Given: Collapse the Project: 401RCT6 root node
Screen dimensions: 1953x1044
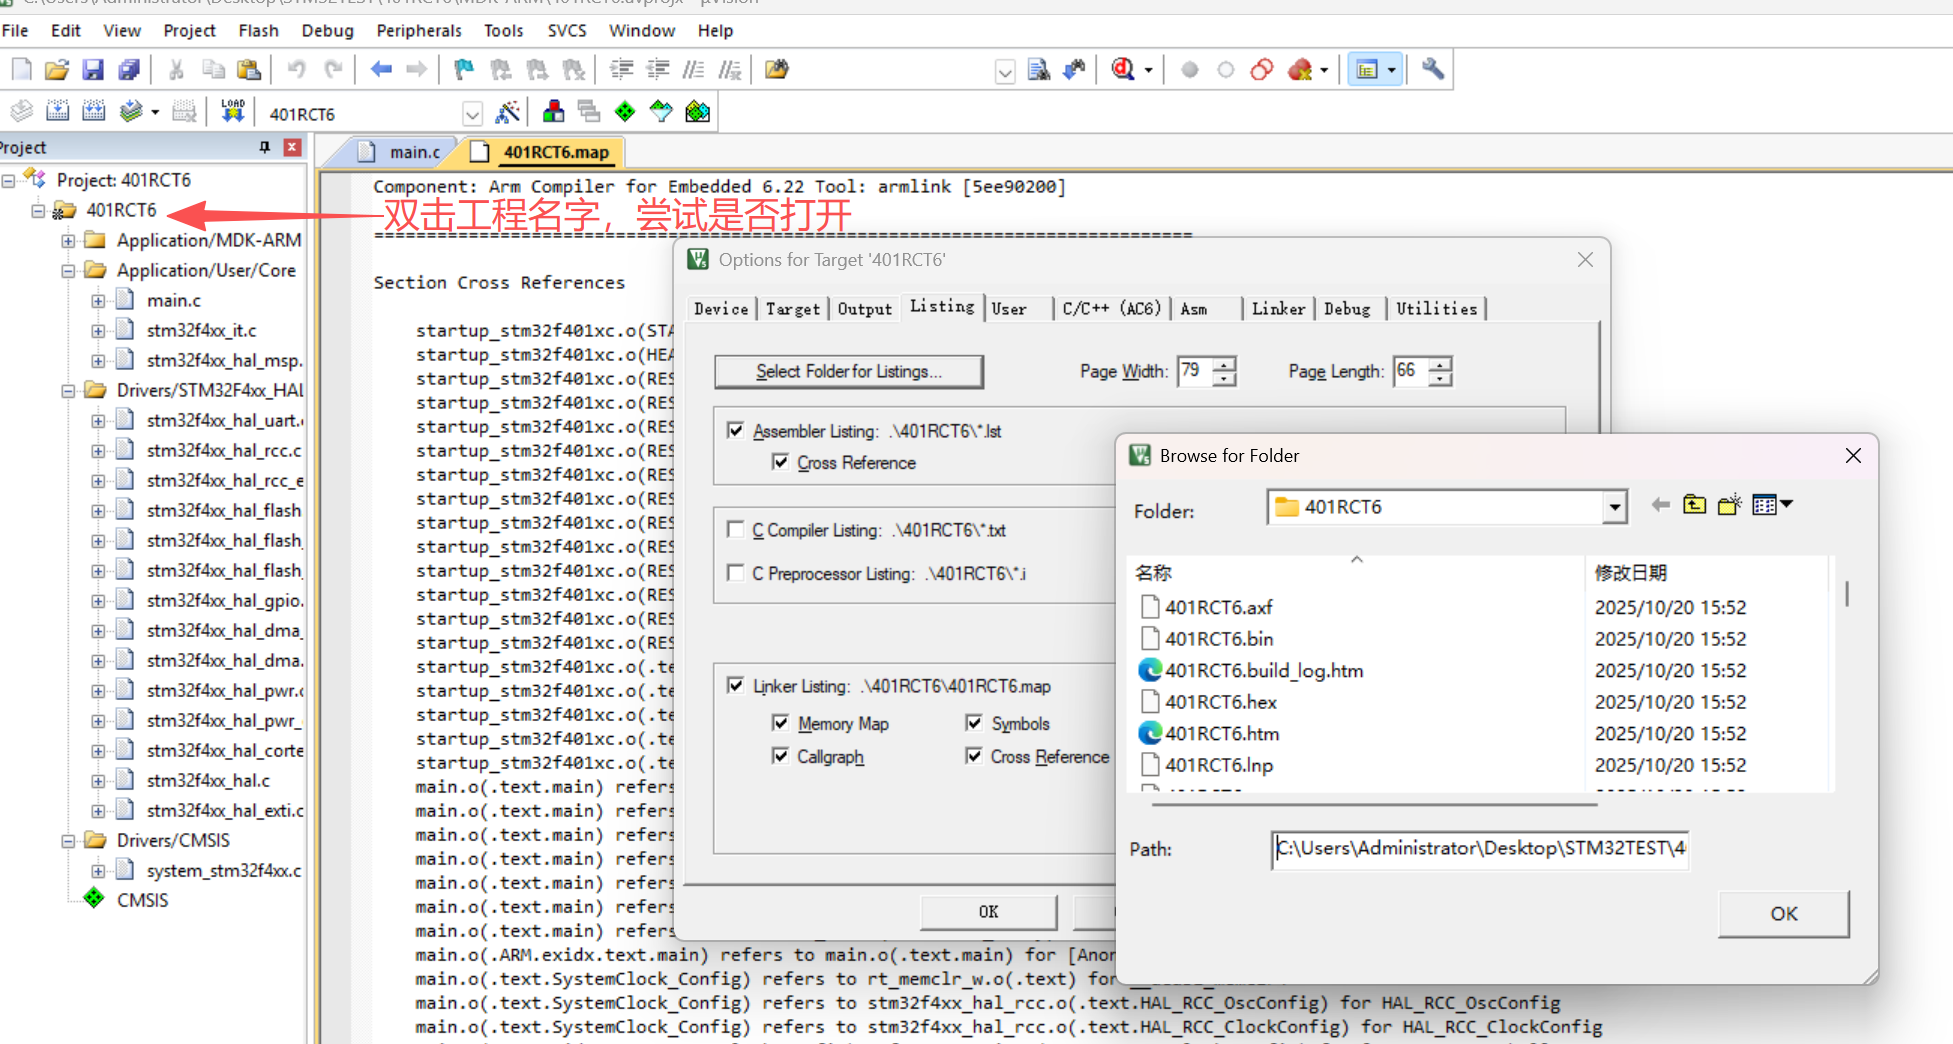Looking at the screenshot, I should coord(8,181).
